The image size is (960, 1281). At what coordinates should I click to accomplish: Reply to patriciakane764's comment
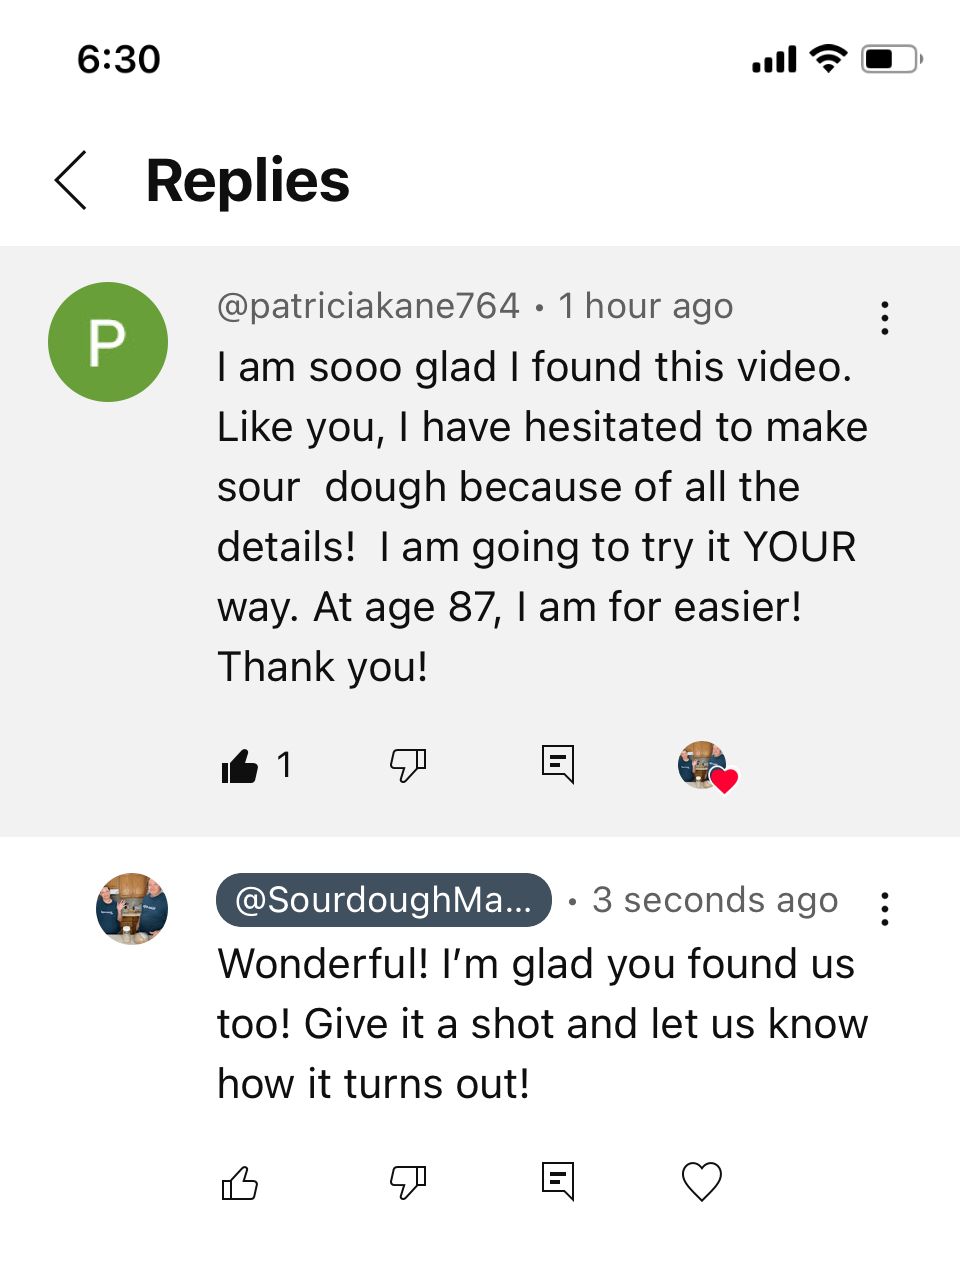557,765
